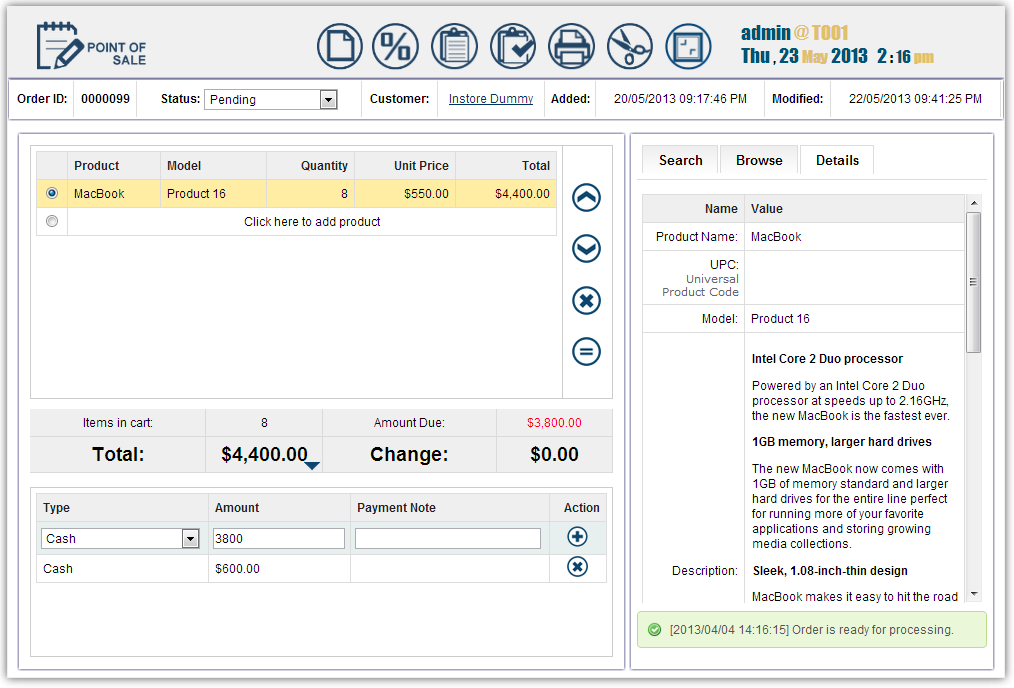Image resolution: width=1014 pixels, height=688 pixels.
Task: Click the Point of Sale logo
Action: click(x=91, y=45)
